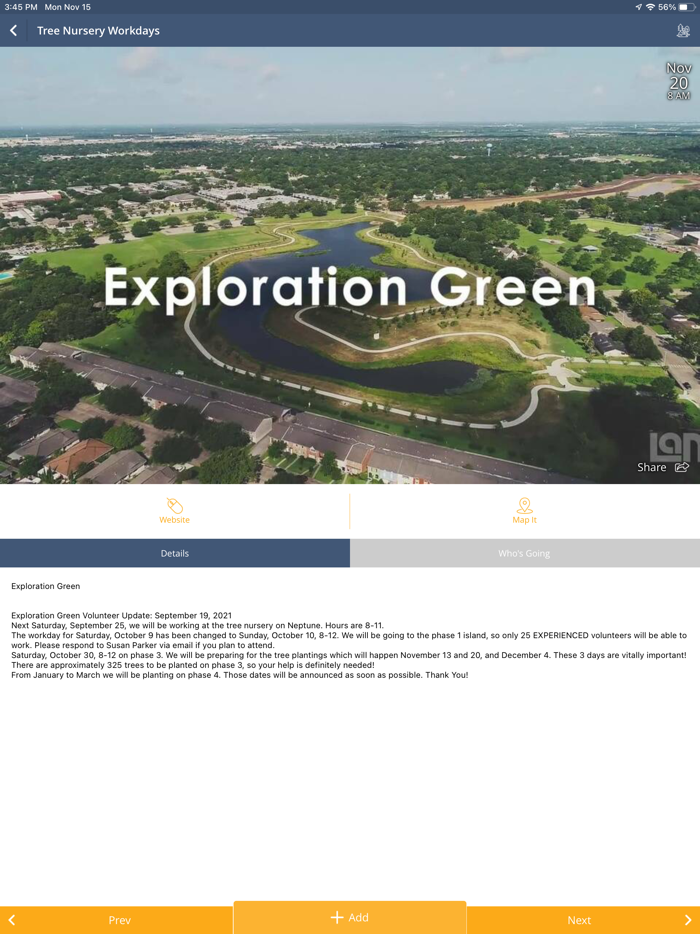Switch to the Who's Going tab
This screenshot has width=700, height=934.
[x=524, y=553]
